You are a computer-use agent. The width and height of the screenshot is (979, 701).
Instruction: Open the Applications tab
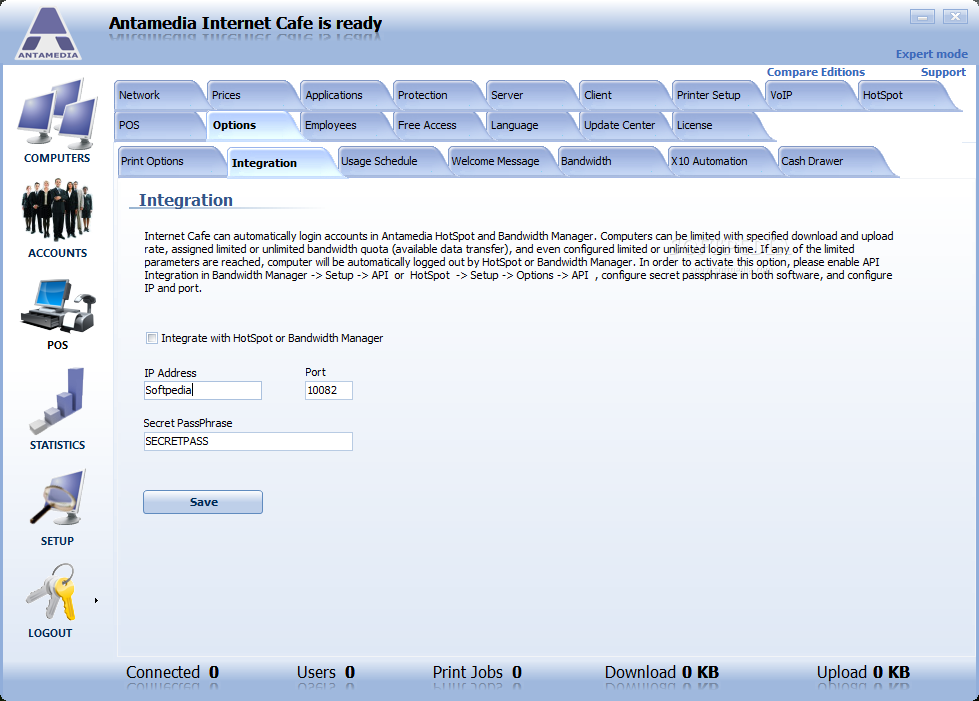pyautogui.click(x=344, y=95)
